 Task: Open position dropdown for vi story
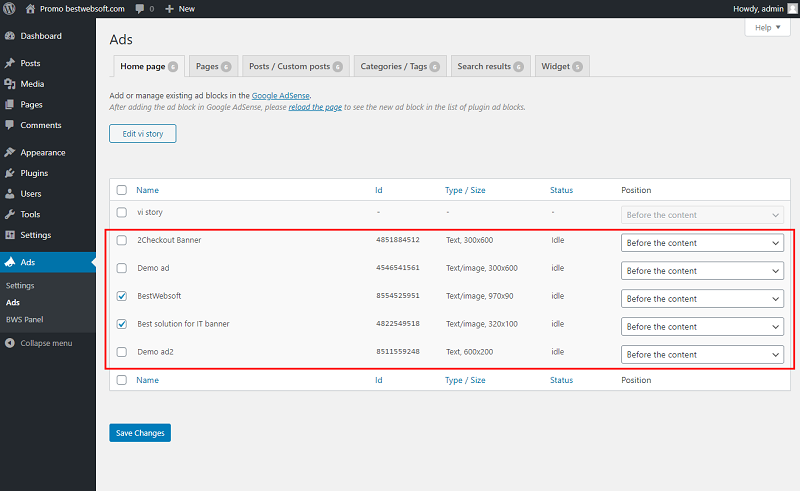(x=702, y=215)
